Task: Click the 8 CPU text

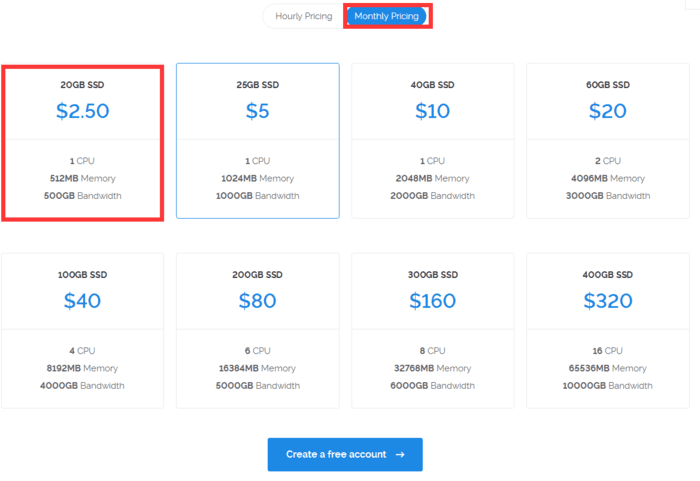Action: click(x=433, y=351)
